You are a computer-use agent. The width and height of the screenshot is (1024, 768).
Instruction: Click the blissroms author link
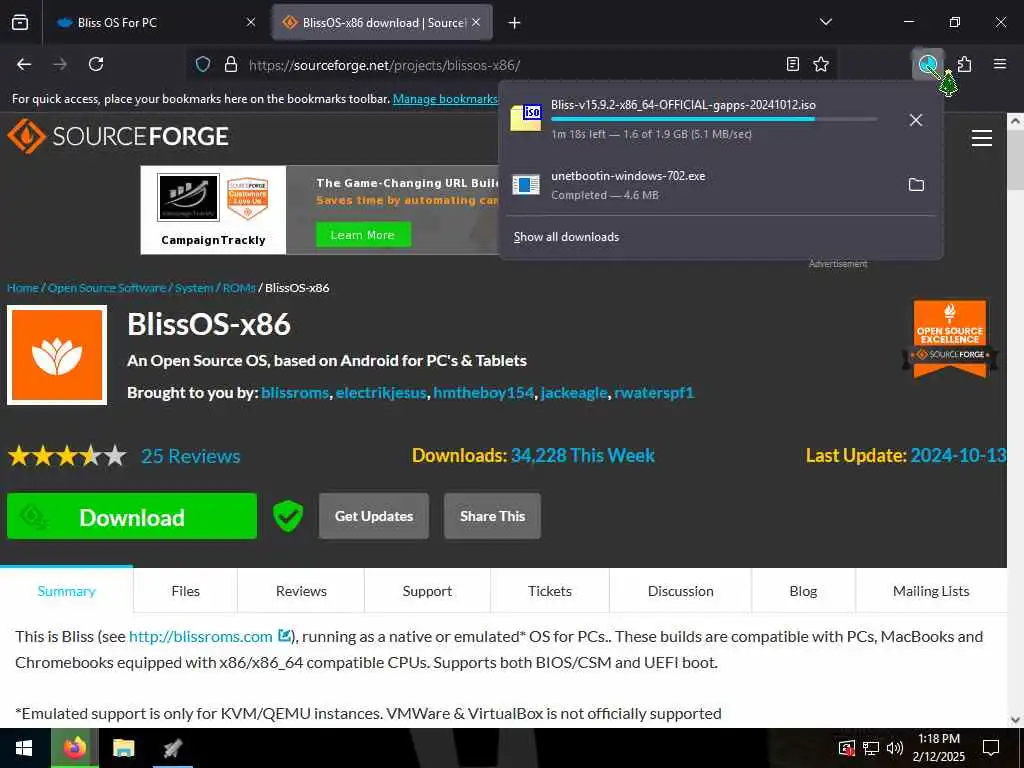coord(295,392)
